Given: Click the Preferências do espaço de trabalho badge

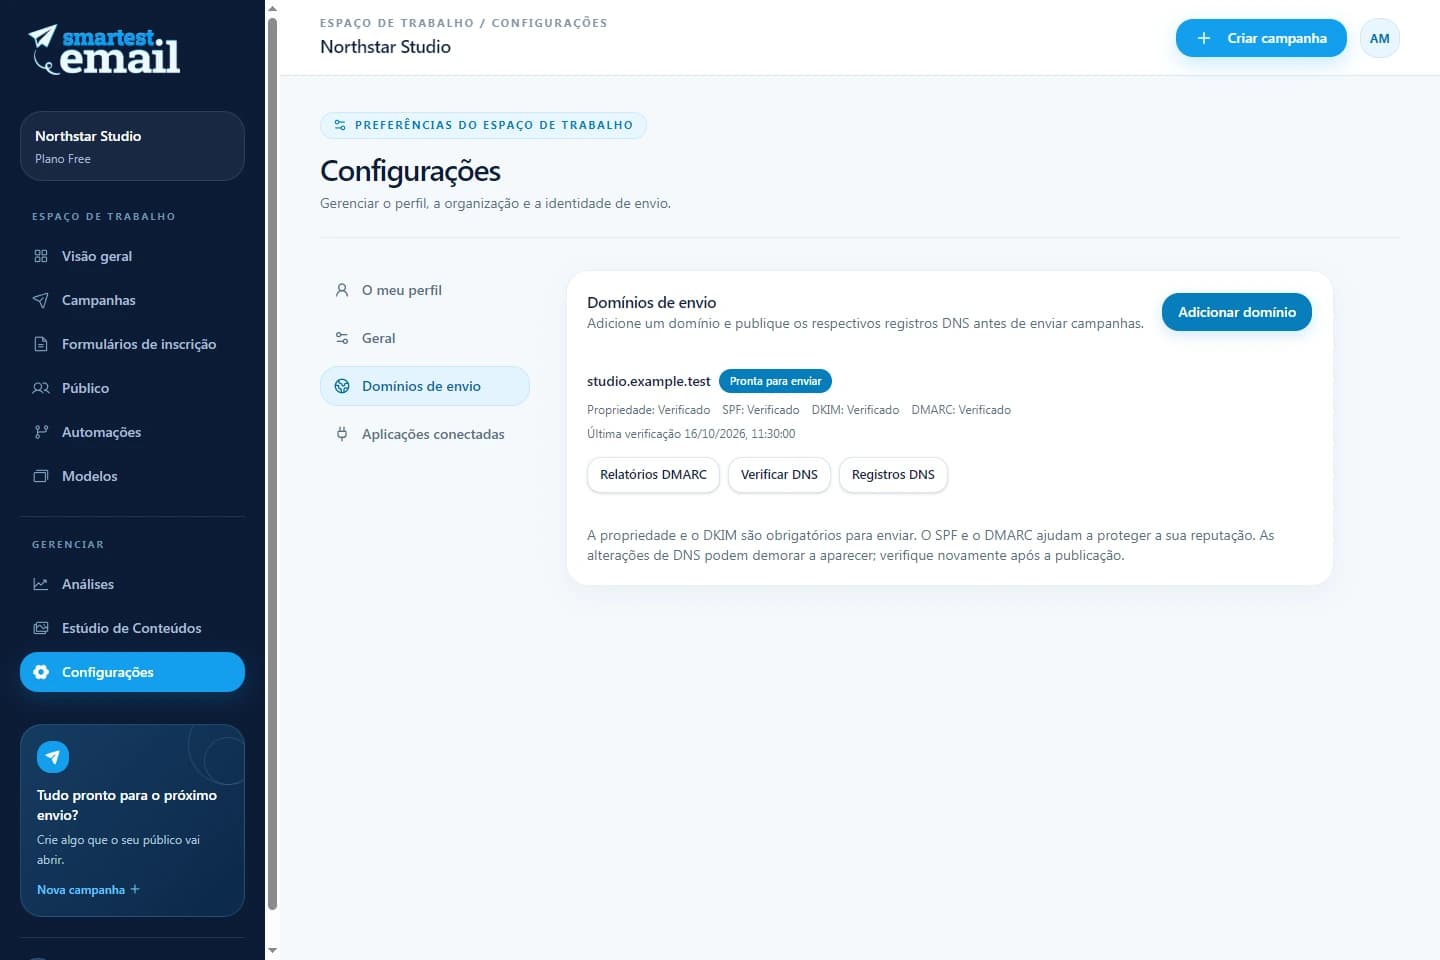Looking at the screenshot, I should 483,125.
